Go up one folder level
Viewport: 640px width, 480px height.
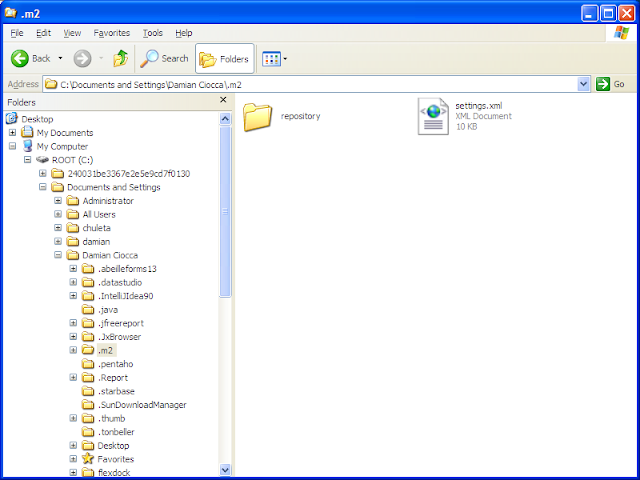pyautogui.click(x=120, y=59)
